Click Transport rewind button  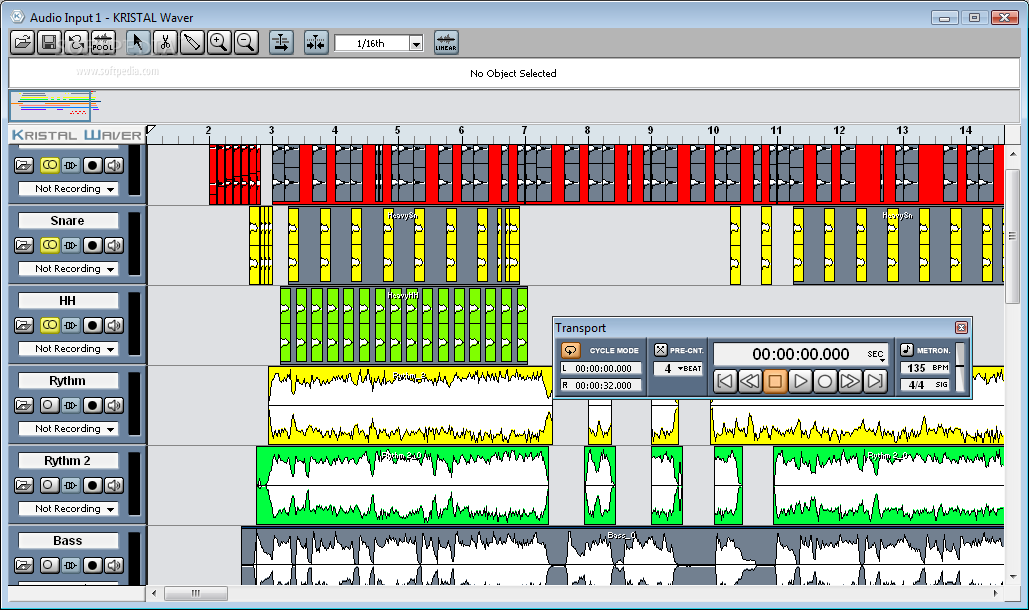click(749, 381)
